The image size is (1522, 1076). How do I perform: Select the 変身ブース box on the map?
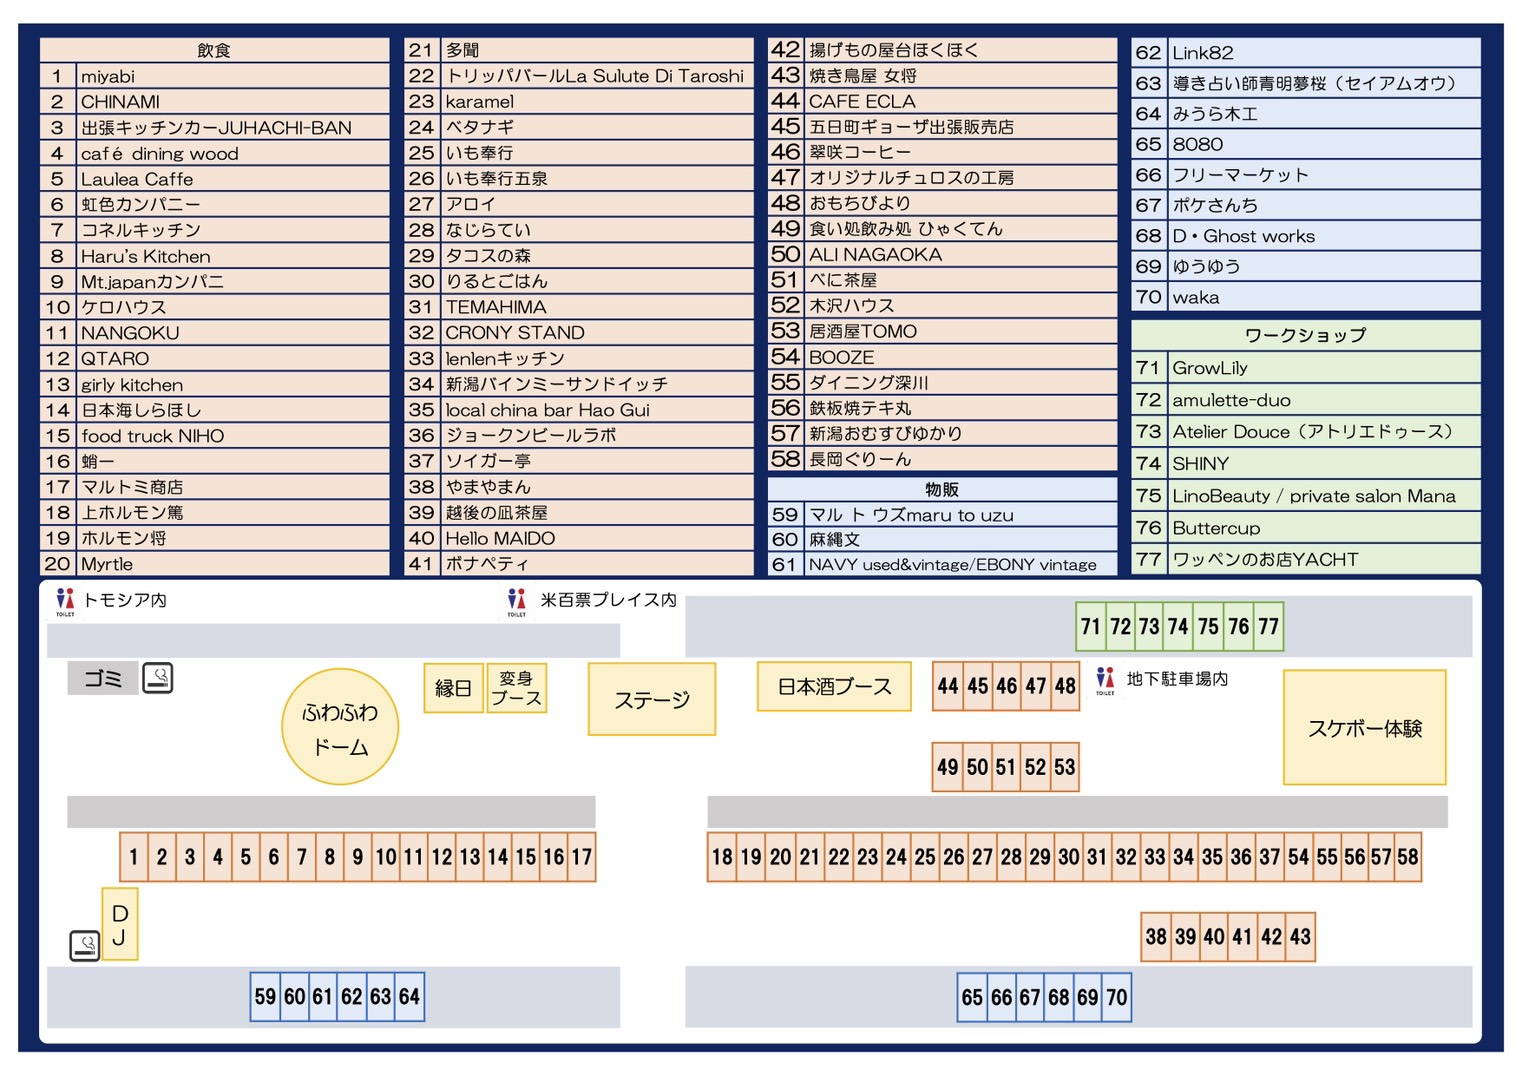pyautogui.click(x=516, y=688)
